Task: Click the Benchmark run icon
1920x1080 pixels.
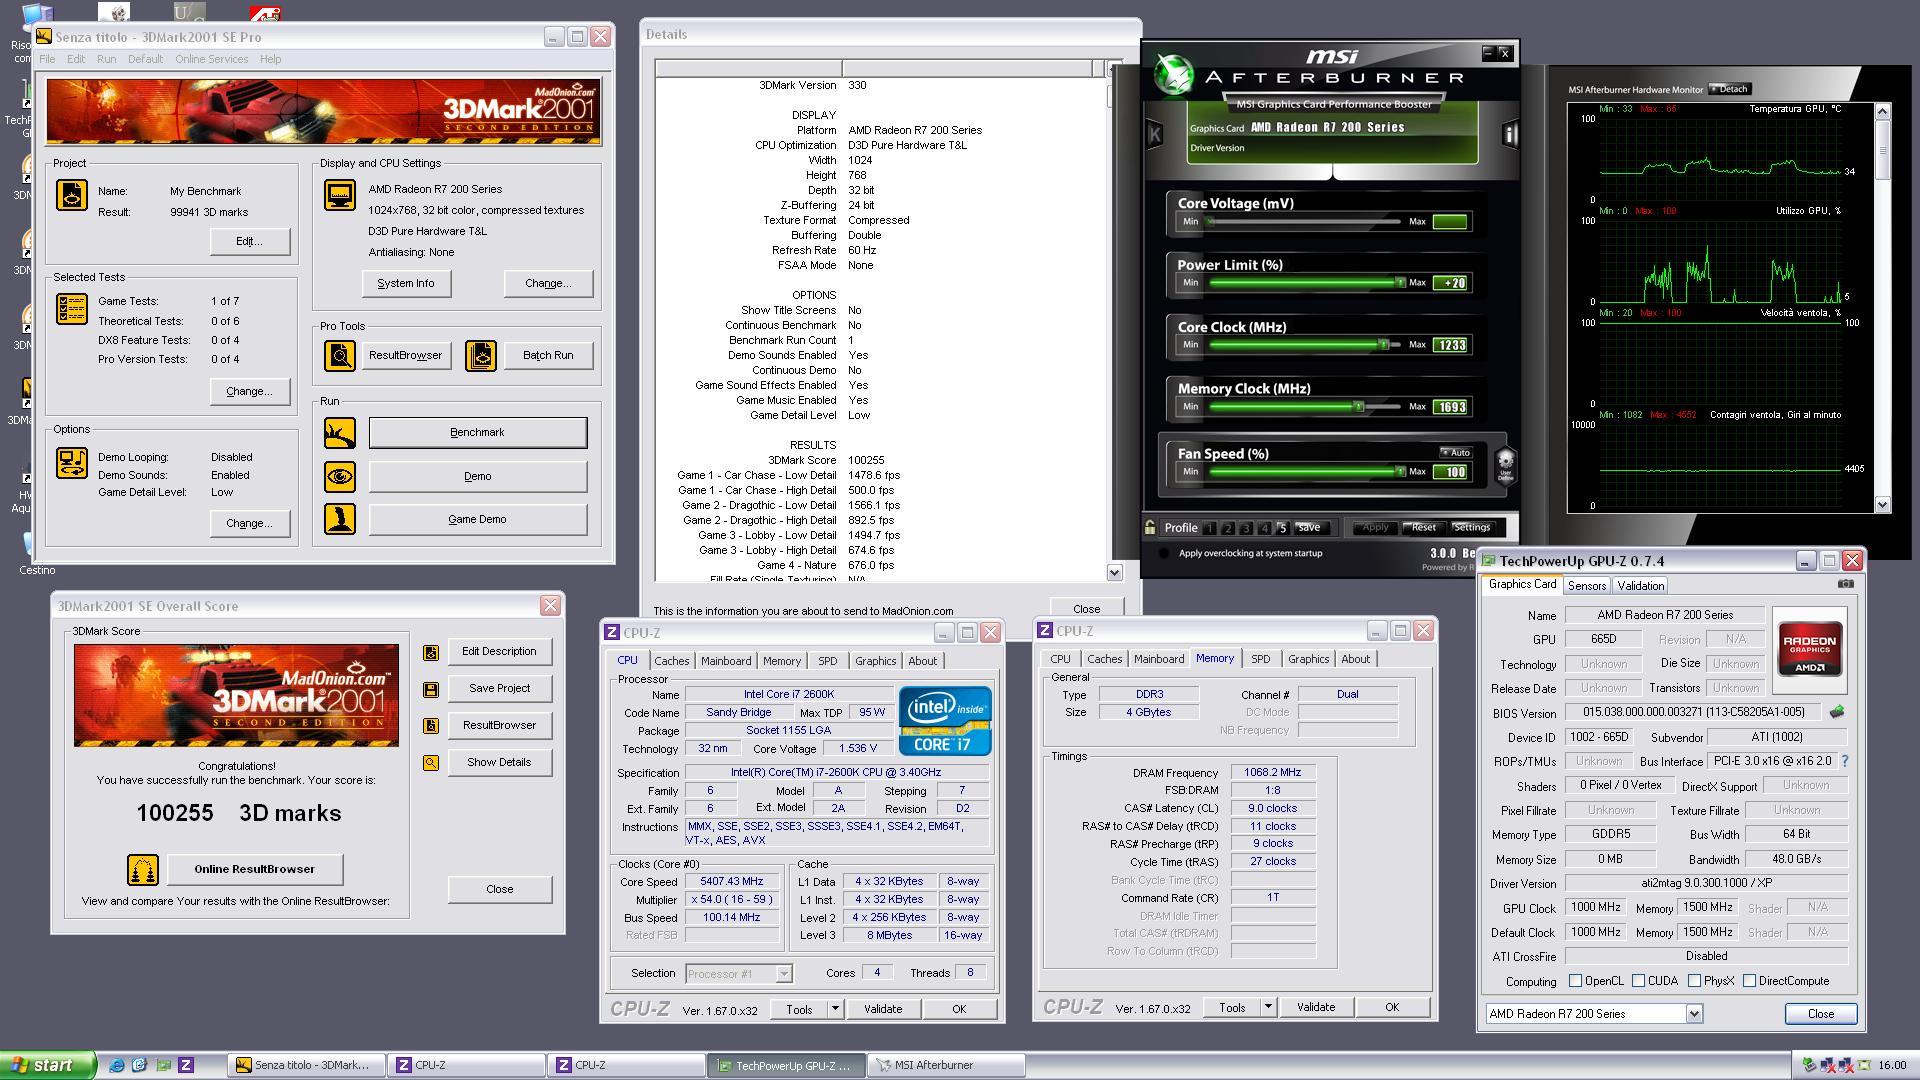Action: [x=340, y=432]
